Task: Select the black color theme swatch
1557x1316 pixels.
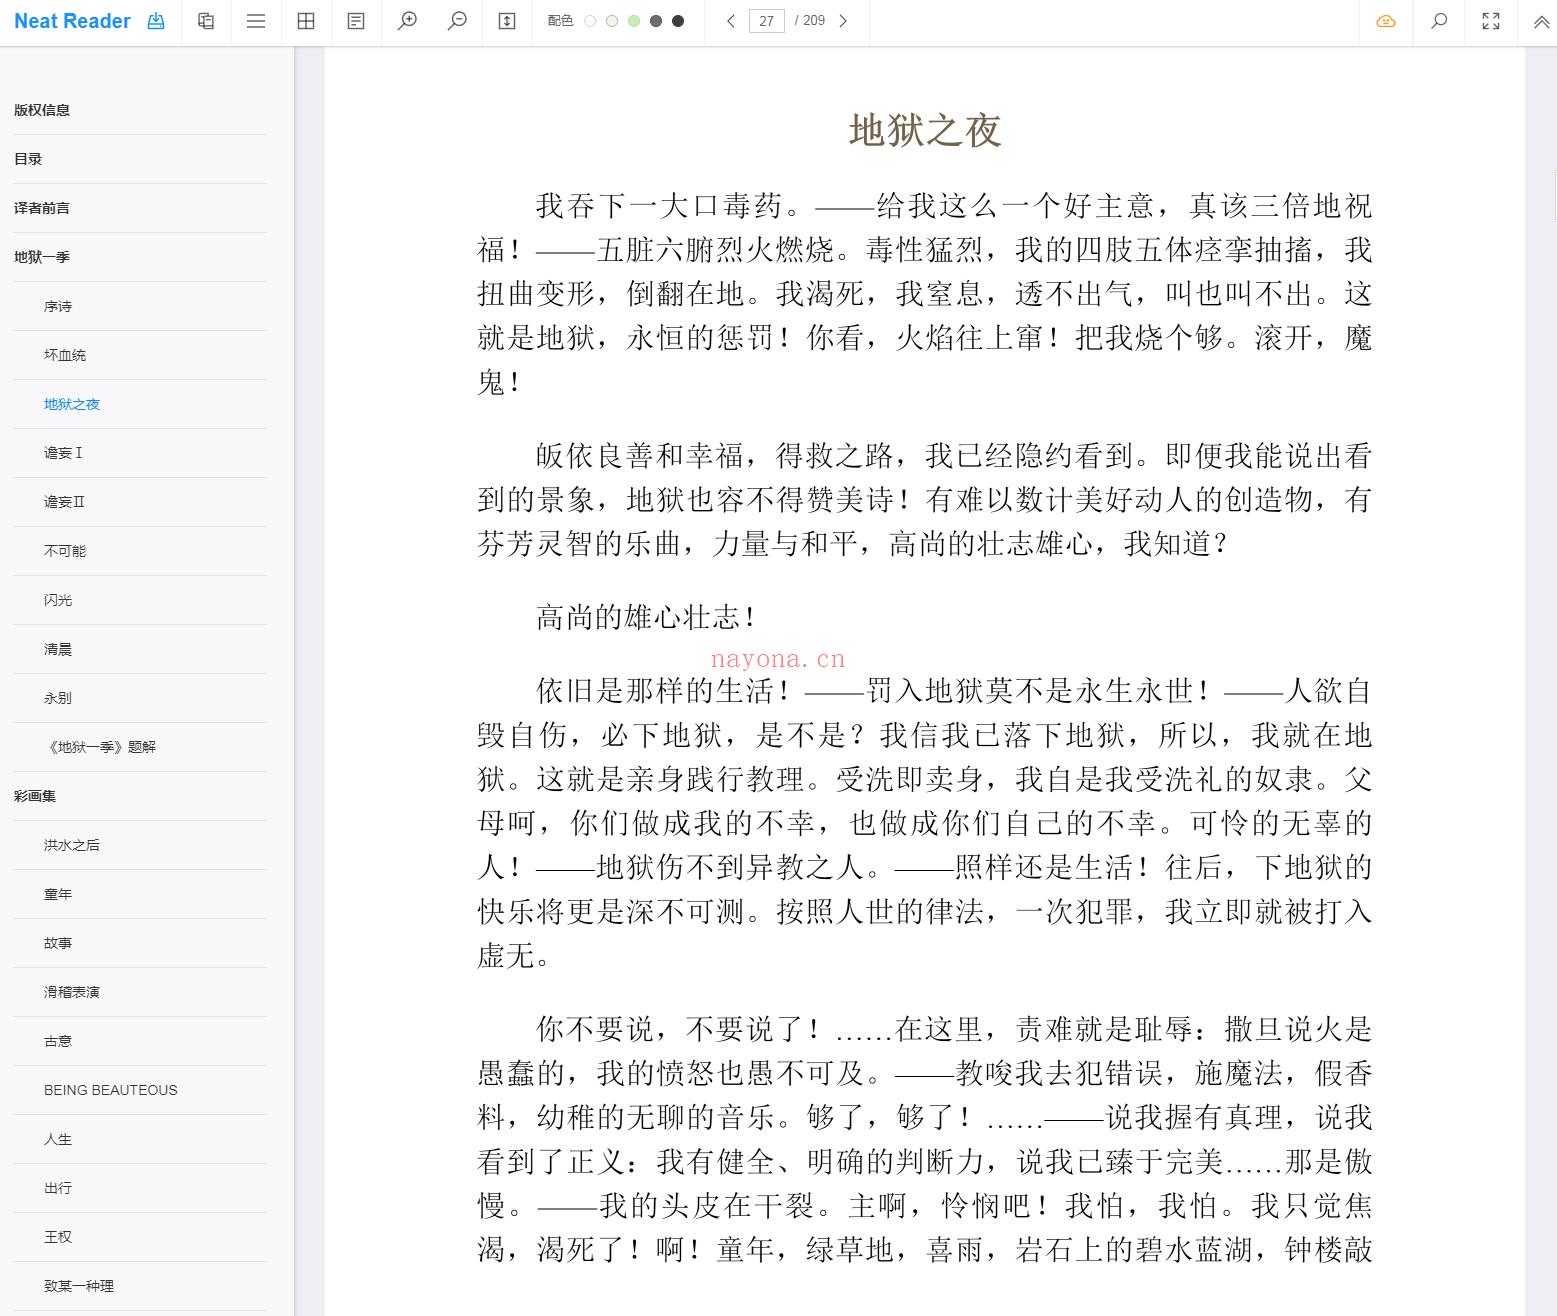Action: [678, 21]
